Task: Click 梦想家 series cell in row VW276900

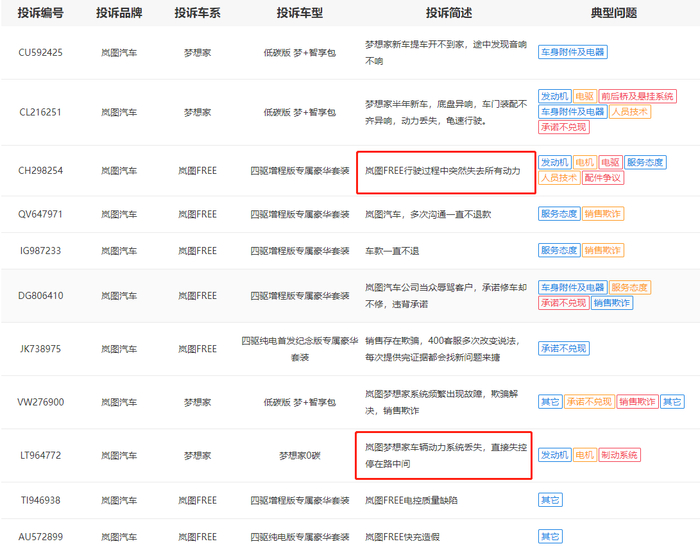Action: tap(197, 402)
